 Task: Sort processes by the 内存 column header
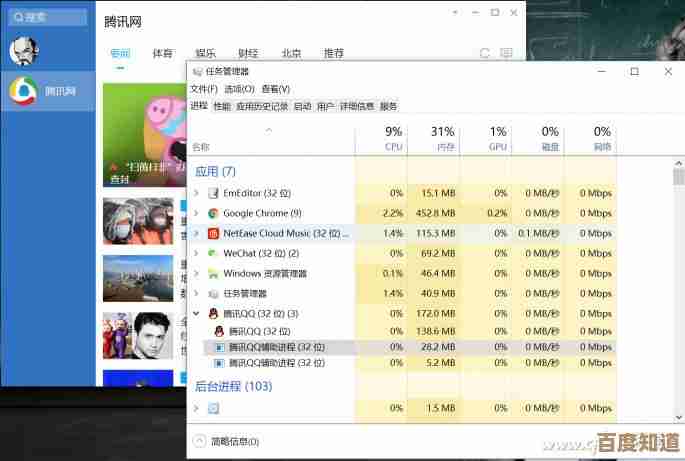[443, 138]
